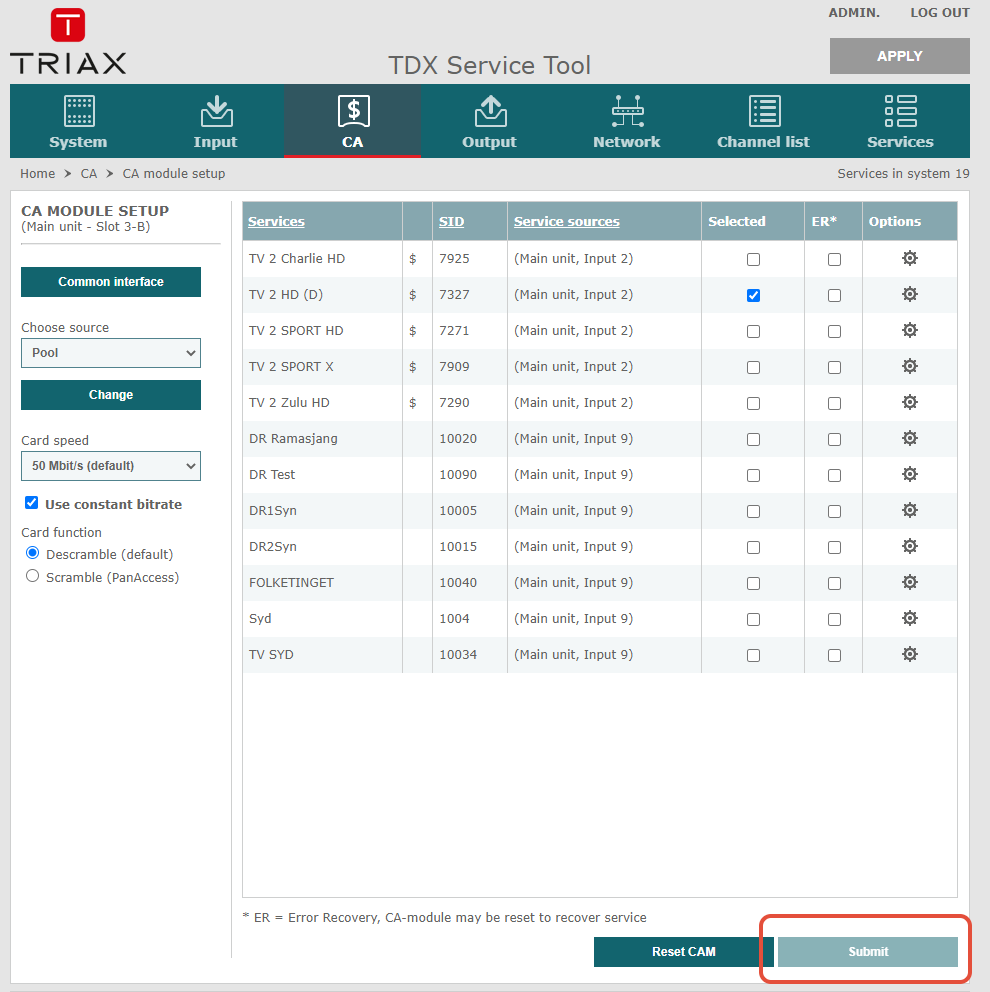Screen dimensions: 990x992
Task: Enable error recovery for Syd service
Action: pos(834,620)
